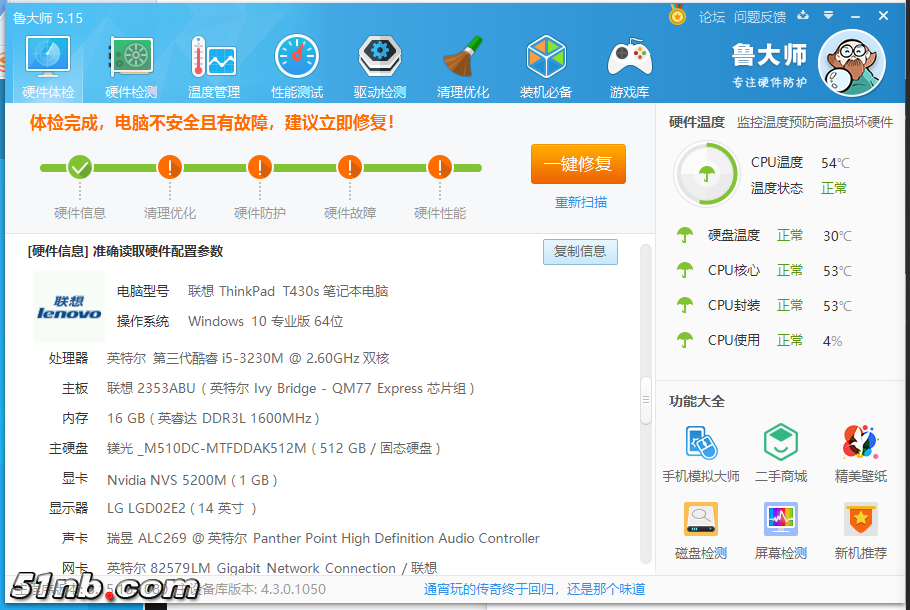
Task: Click the hardware info list scrollbar
Action: coord(646,400)
